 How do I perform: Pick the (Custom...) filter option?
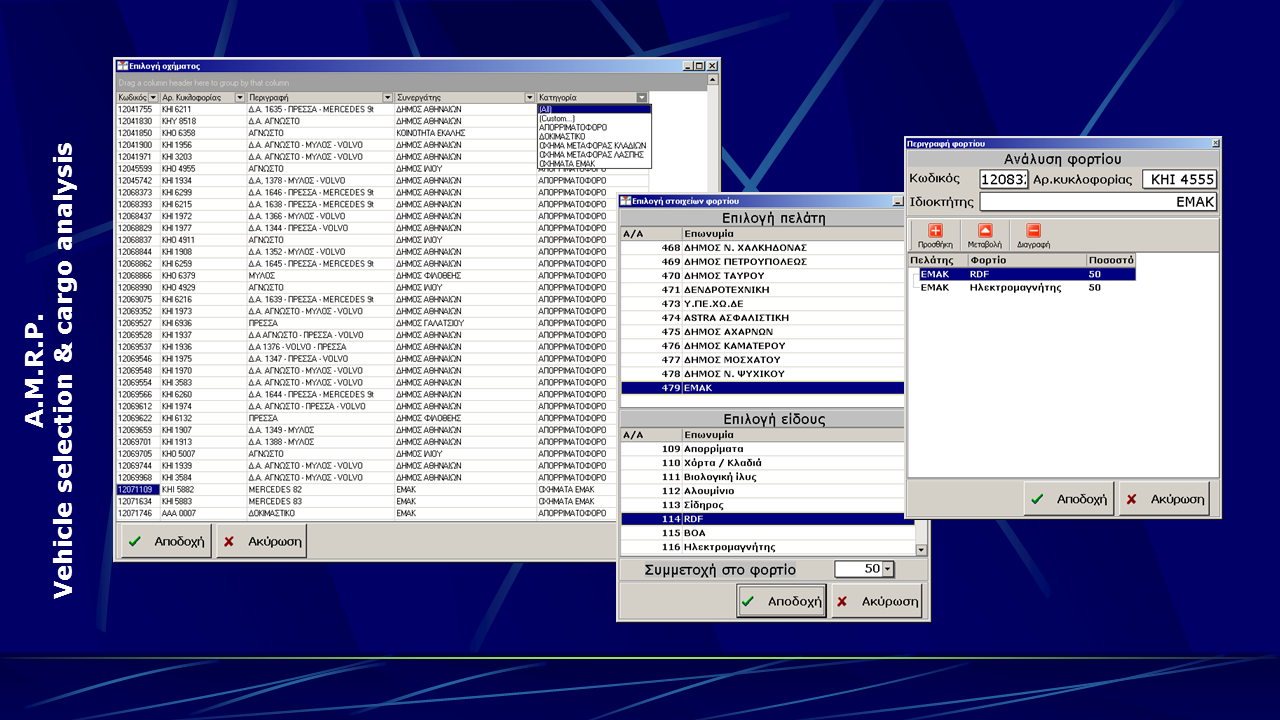557,118
